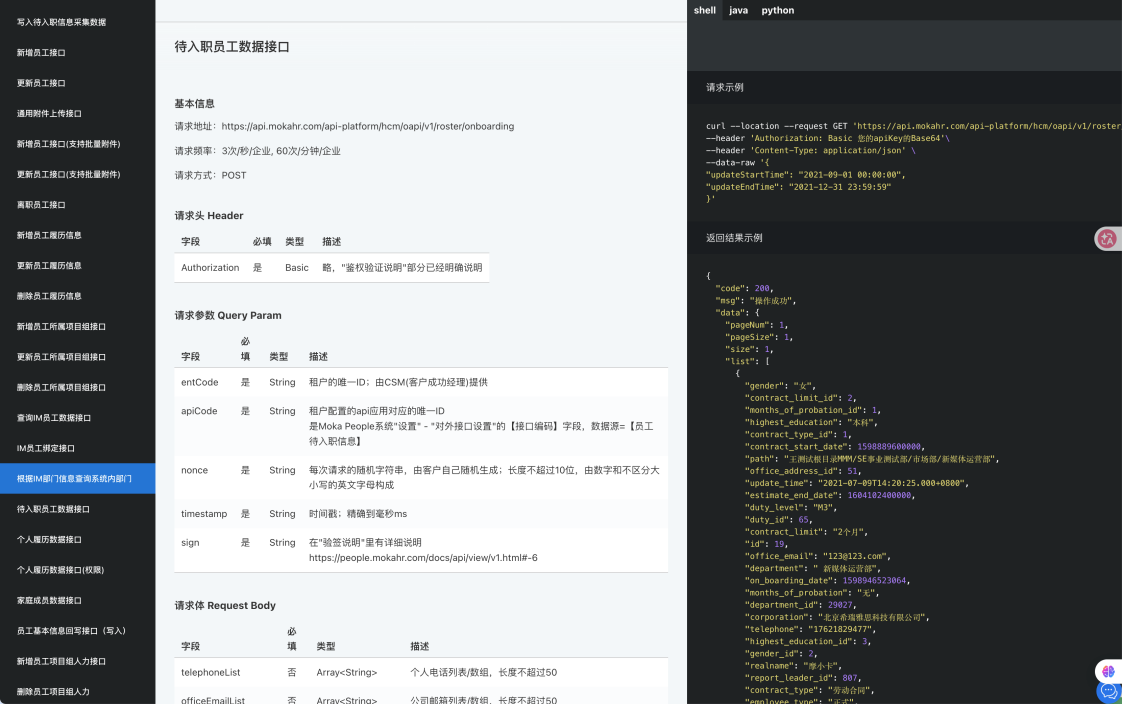The height and width of the screenshot is (704, 1122).
Task: Click the 请求头 Header section heading
Action: (x=209, y=215)
